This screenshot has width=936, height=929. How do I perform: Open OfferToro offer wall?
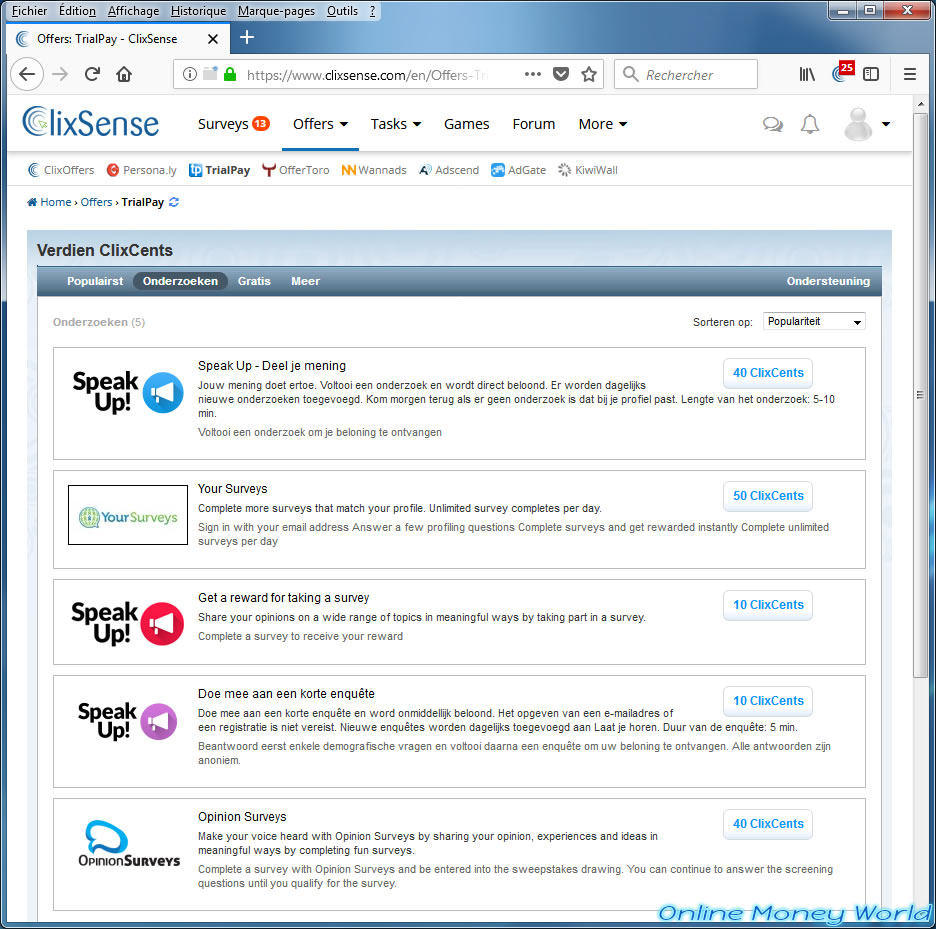point(295,170)
